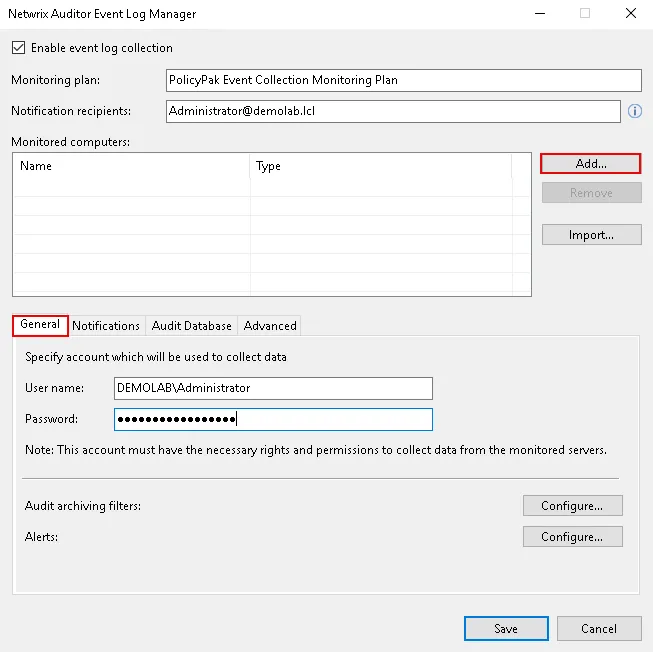The image size is (653, 652).
Task: Configure the Audit archiving filters
Action: (572, 506)
